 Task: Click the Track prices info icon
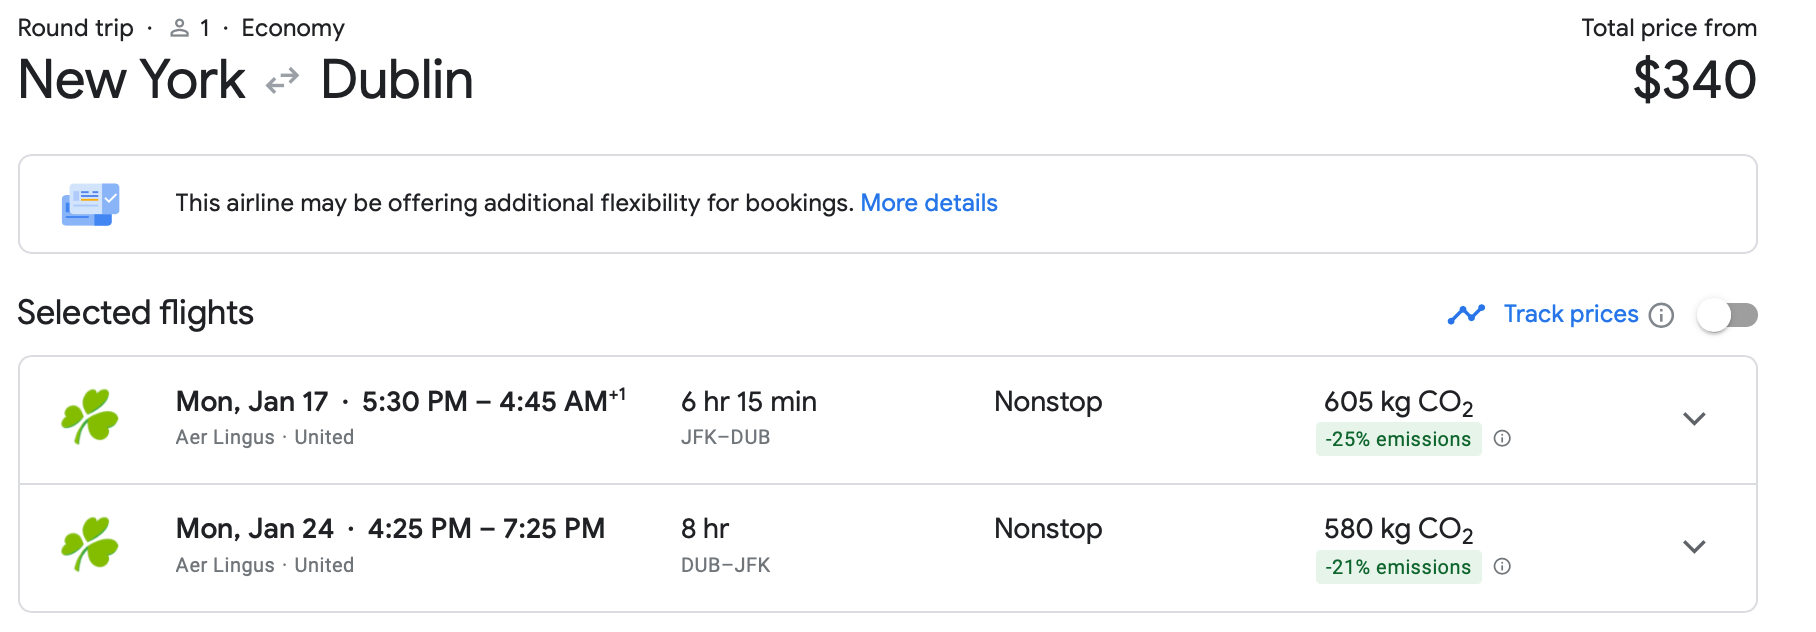pos(1661,315)
